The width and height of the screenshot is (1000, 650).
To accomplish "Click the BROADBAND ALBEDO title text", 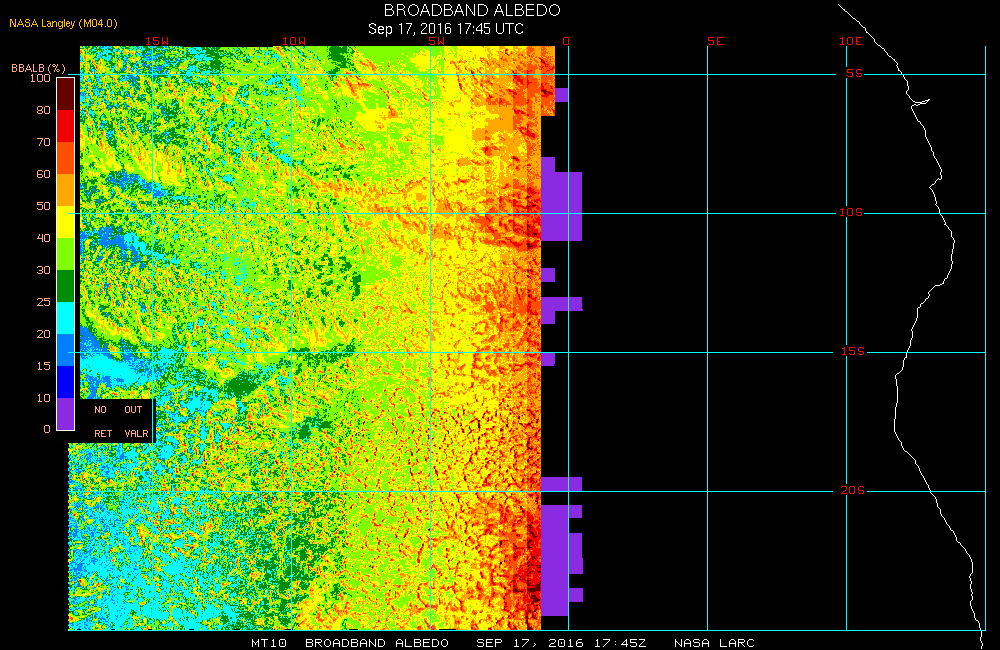I will click(x=472, y=10).
